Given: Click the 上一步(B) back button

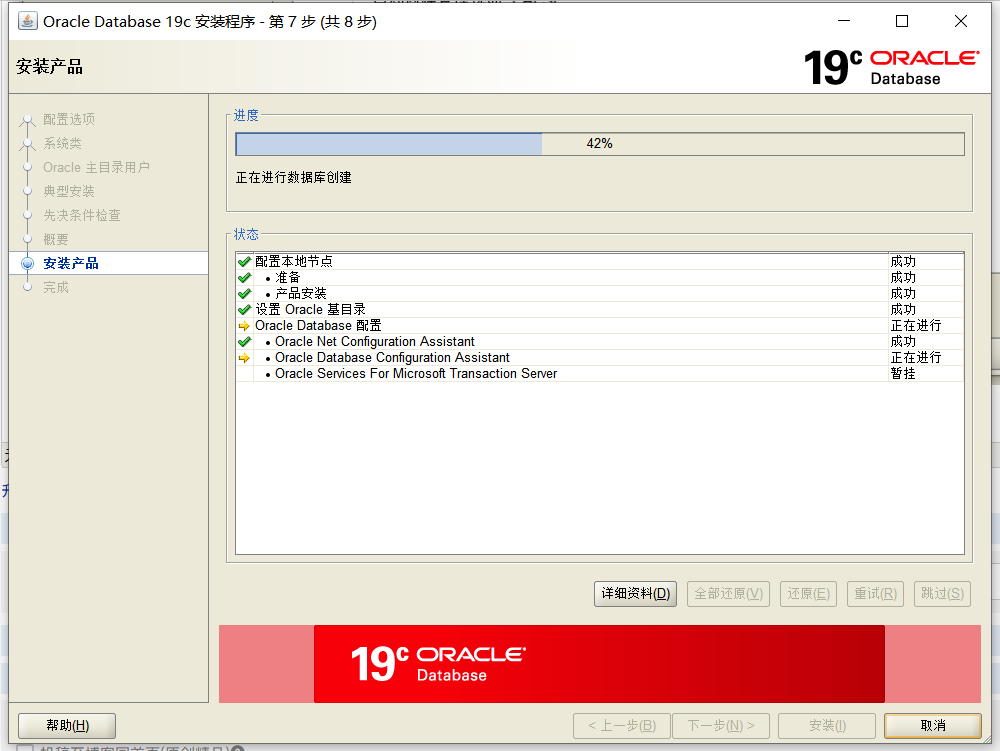Looking at the screenshot, I should (x=622, y=725).
